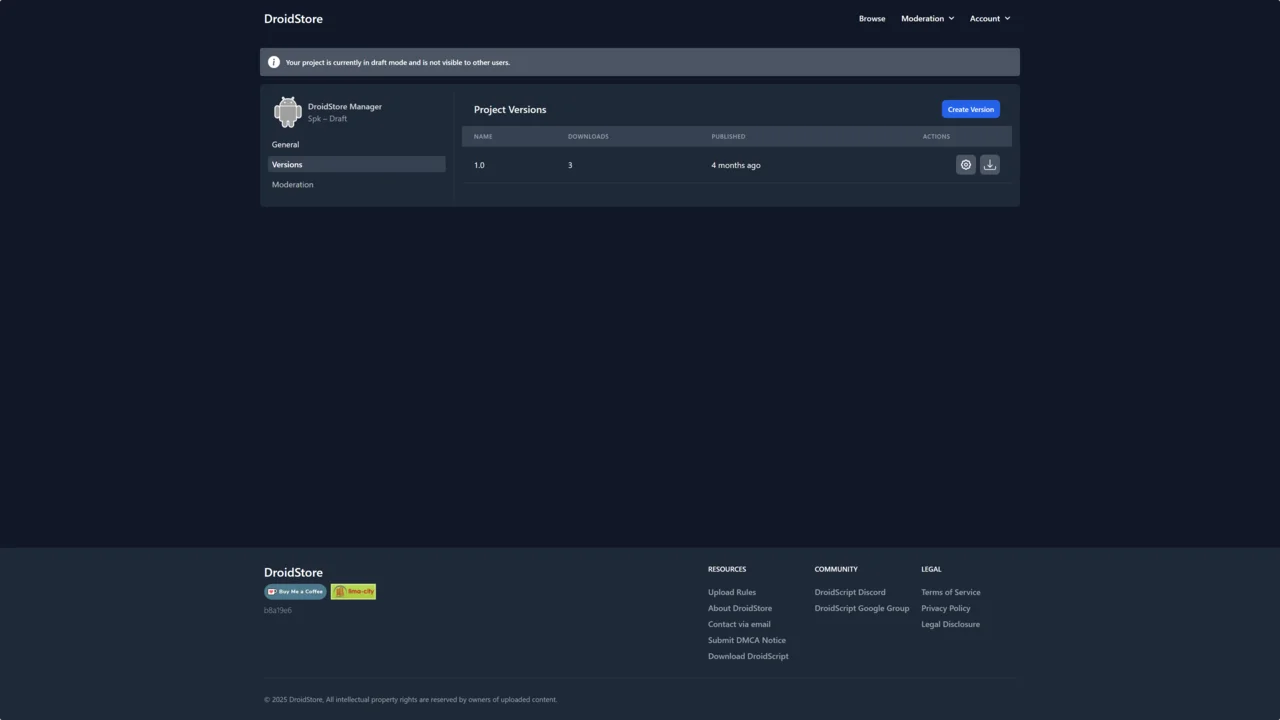
Task: Click the draft mode notice text
Action: (398, 62)
